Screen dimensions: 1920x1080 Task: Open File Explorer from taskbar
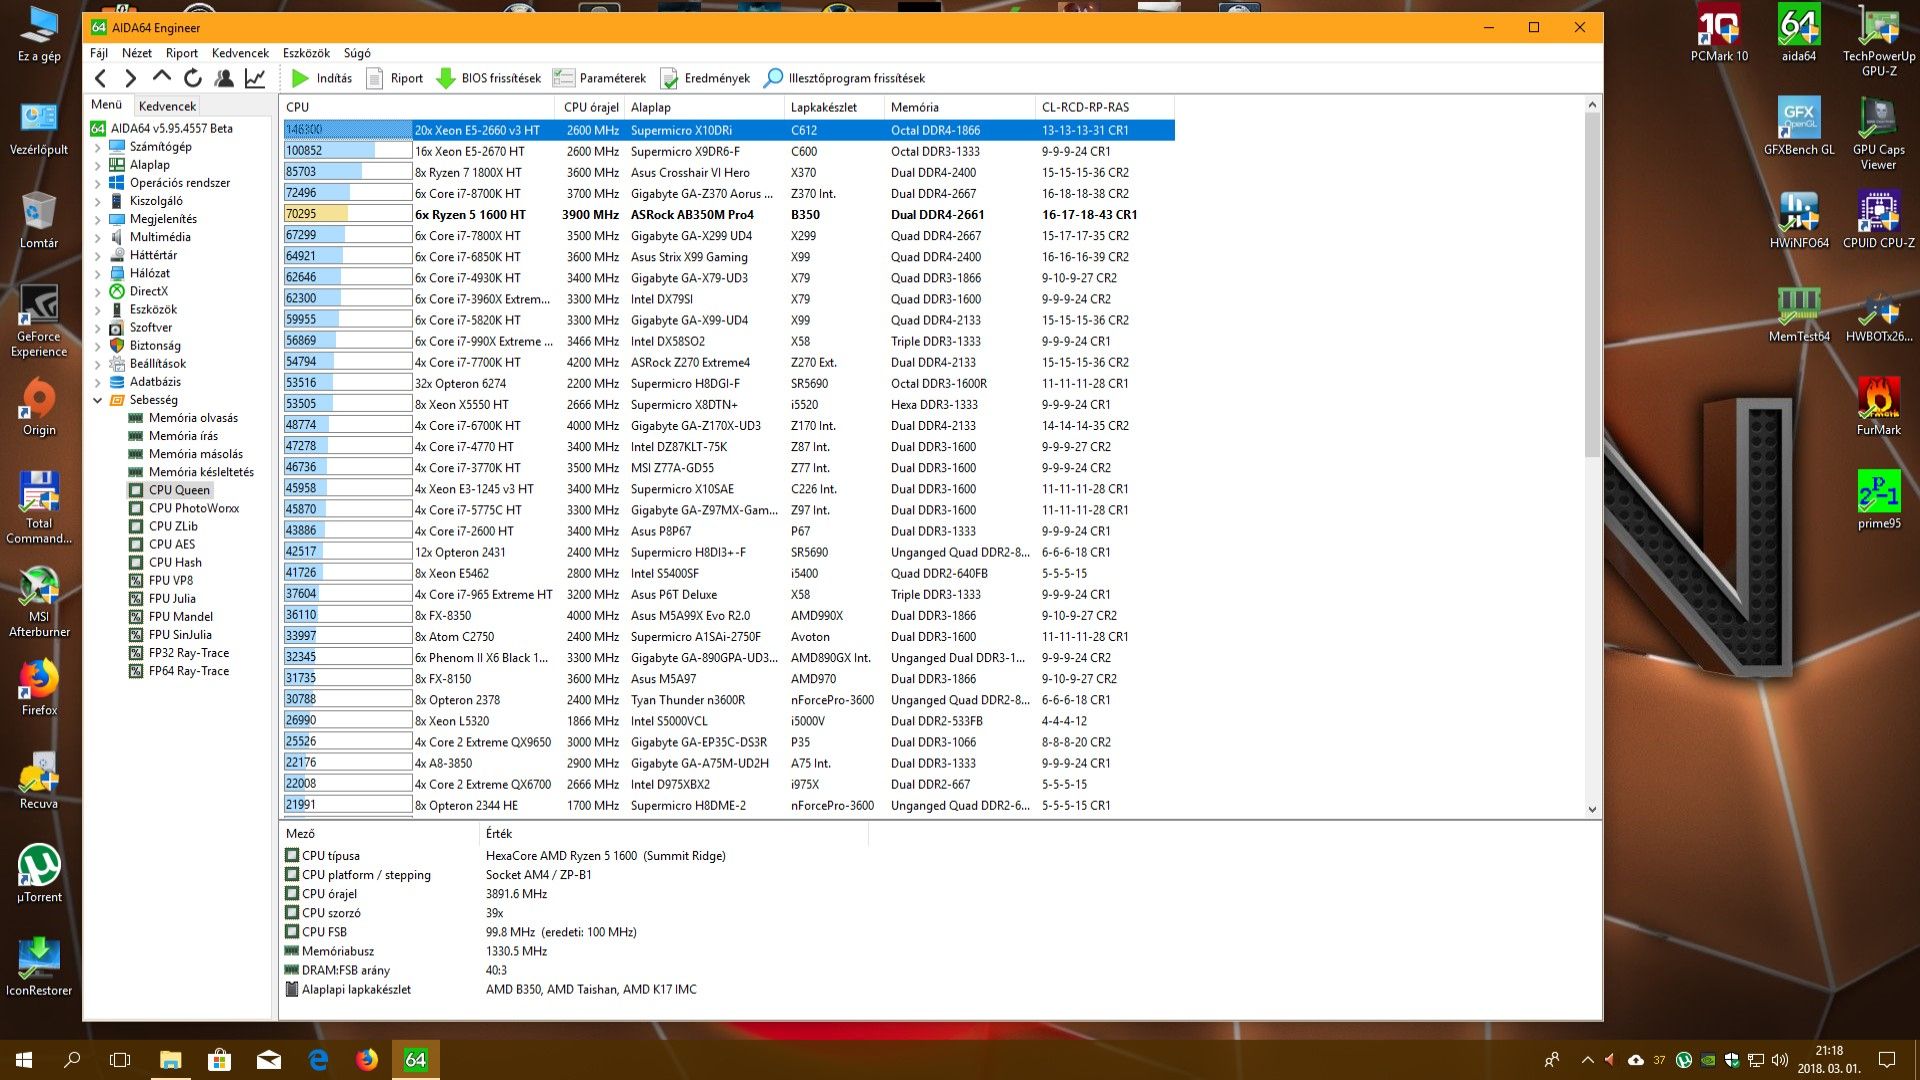170,1060
